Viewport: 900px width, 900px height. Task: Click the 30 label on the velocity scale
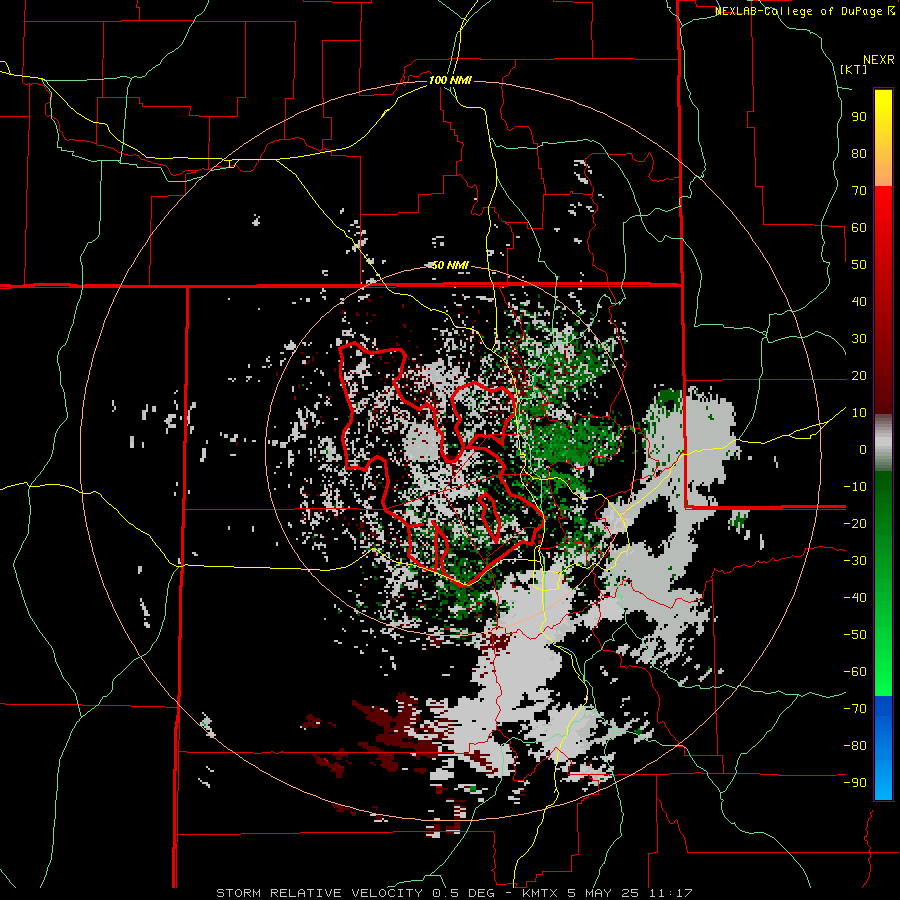pyautogui.click(x=859, y=339)
